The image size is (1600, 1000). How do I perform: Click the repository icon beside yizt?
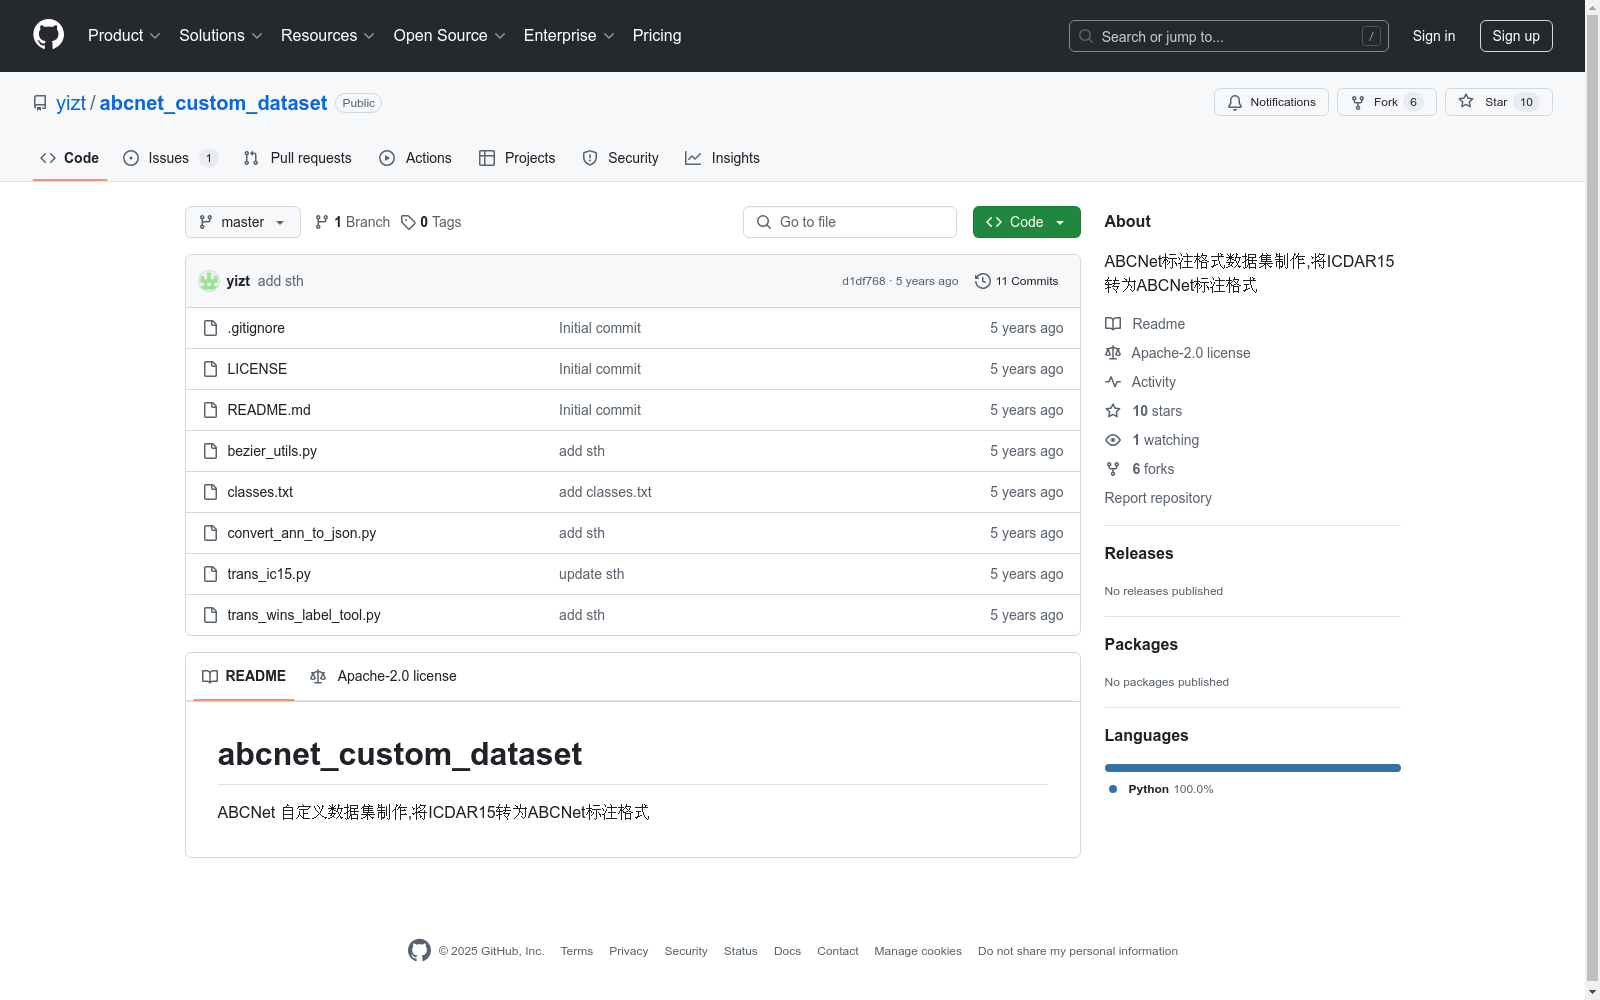pos(40,103)
